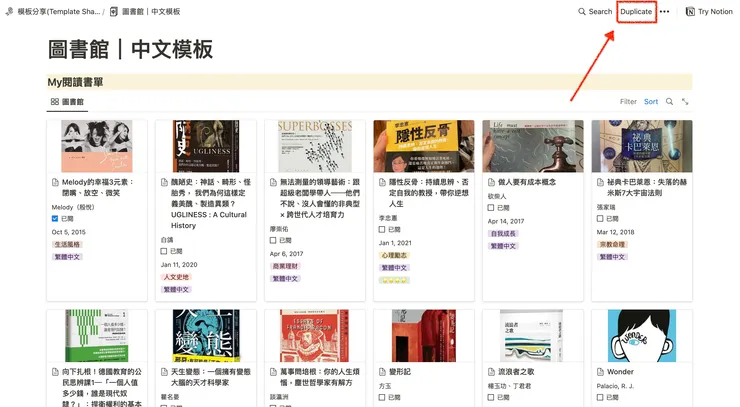Click the page icon beside 天生變態 title
The height and width of the screenshot is (407, 740).
(164, 372)
